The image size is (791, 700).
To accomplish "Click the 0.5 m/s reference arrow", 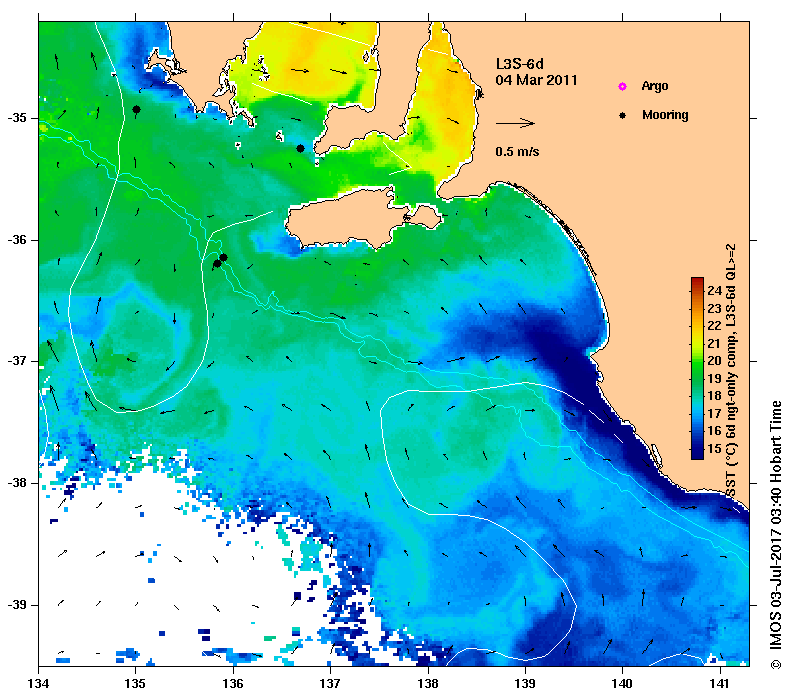I will tap(515, 123).
